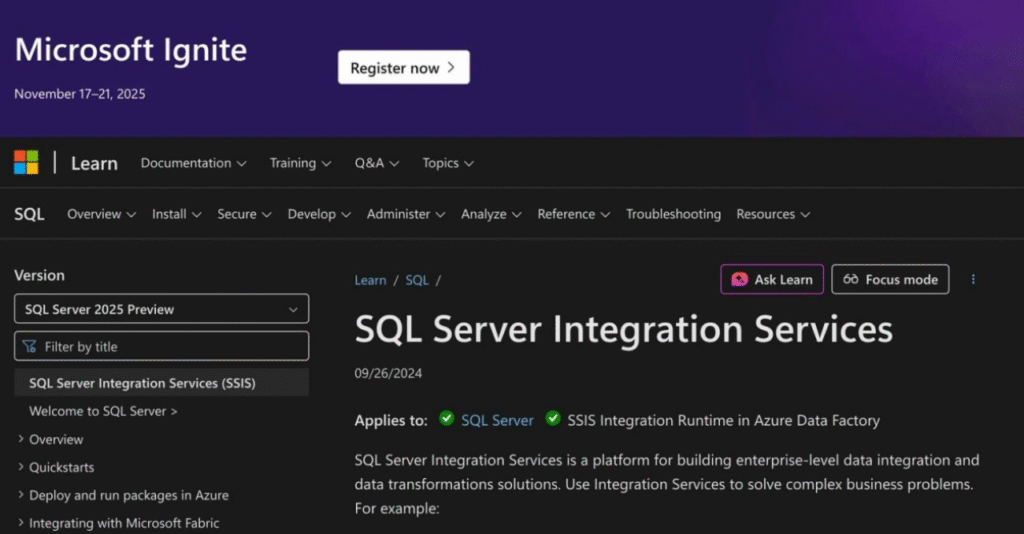This screenshot has width=1024, height=534.
Task: Open the Documentation menu
Action: [x=192, y=163]
